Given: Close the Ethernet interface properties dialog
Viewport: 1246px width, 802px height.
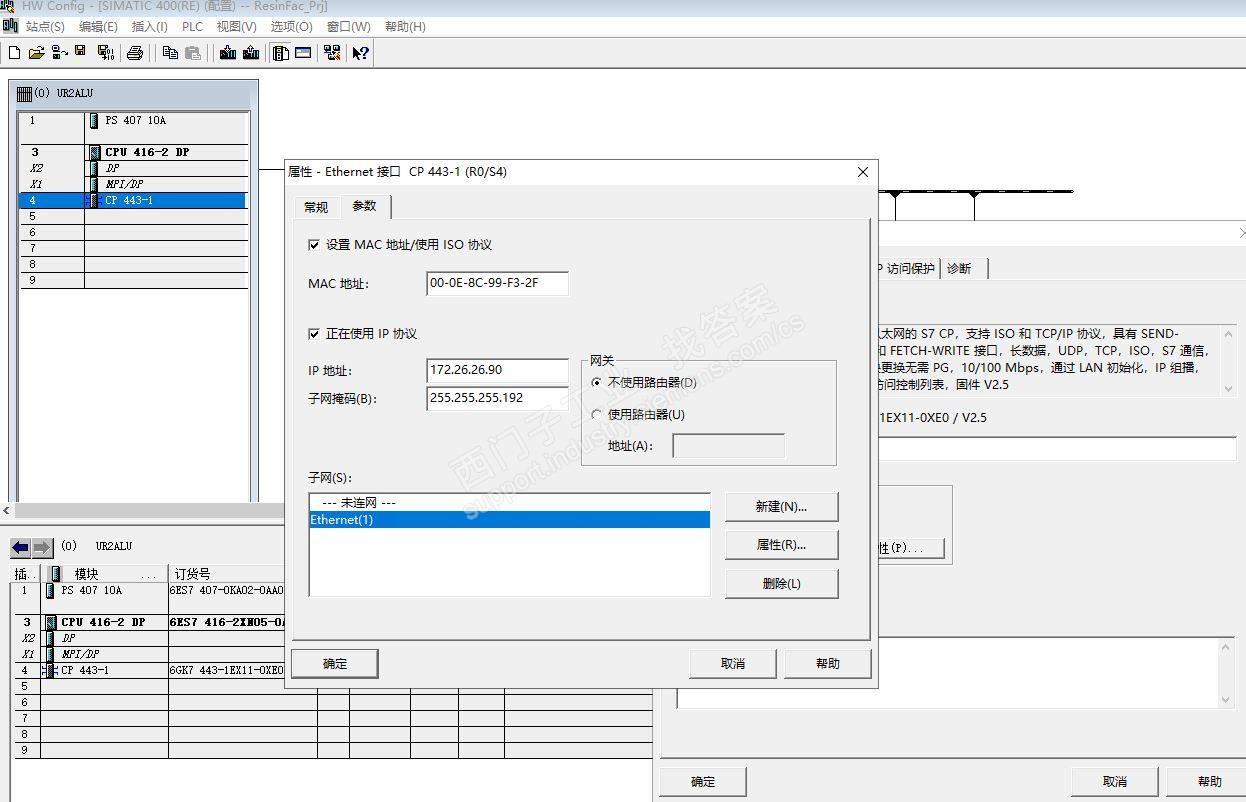Looking at the screenshot, I should [x=863, y=172].
